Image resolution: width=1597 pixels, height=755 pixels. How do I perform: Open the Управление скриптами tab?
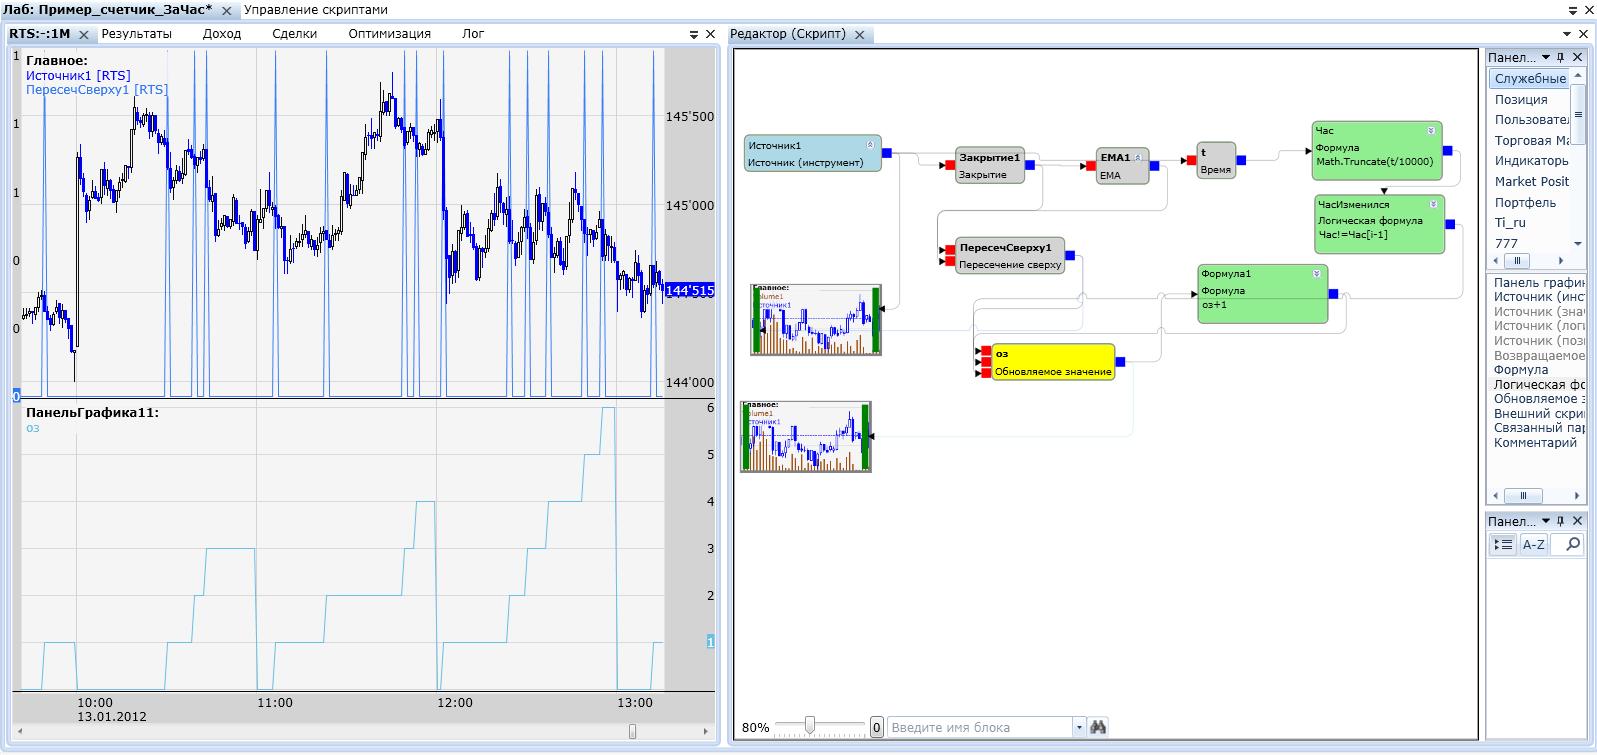pos(315,10)
